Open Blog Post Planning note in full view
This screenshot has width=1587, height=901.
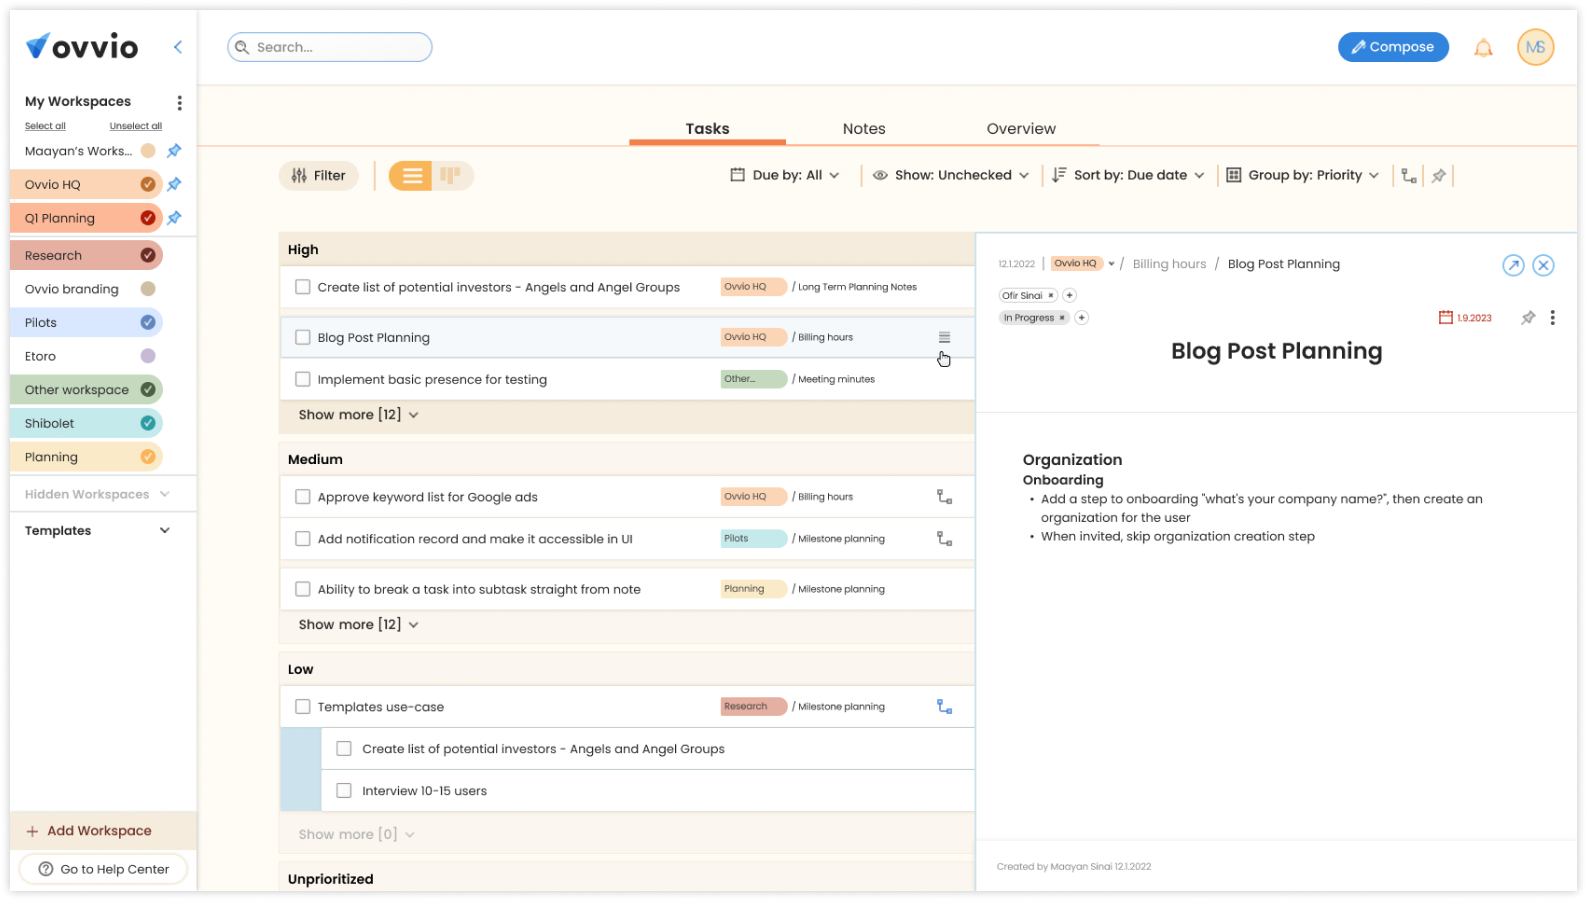point(1513,265)
